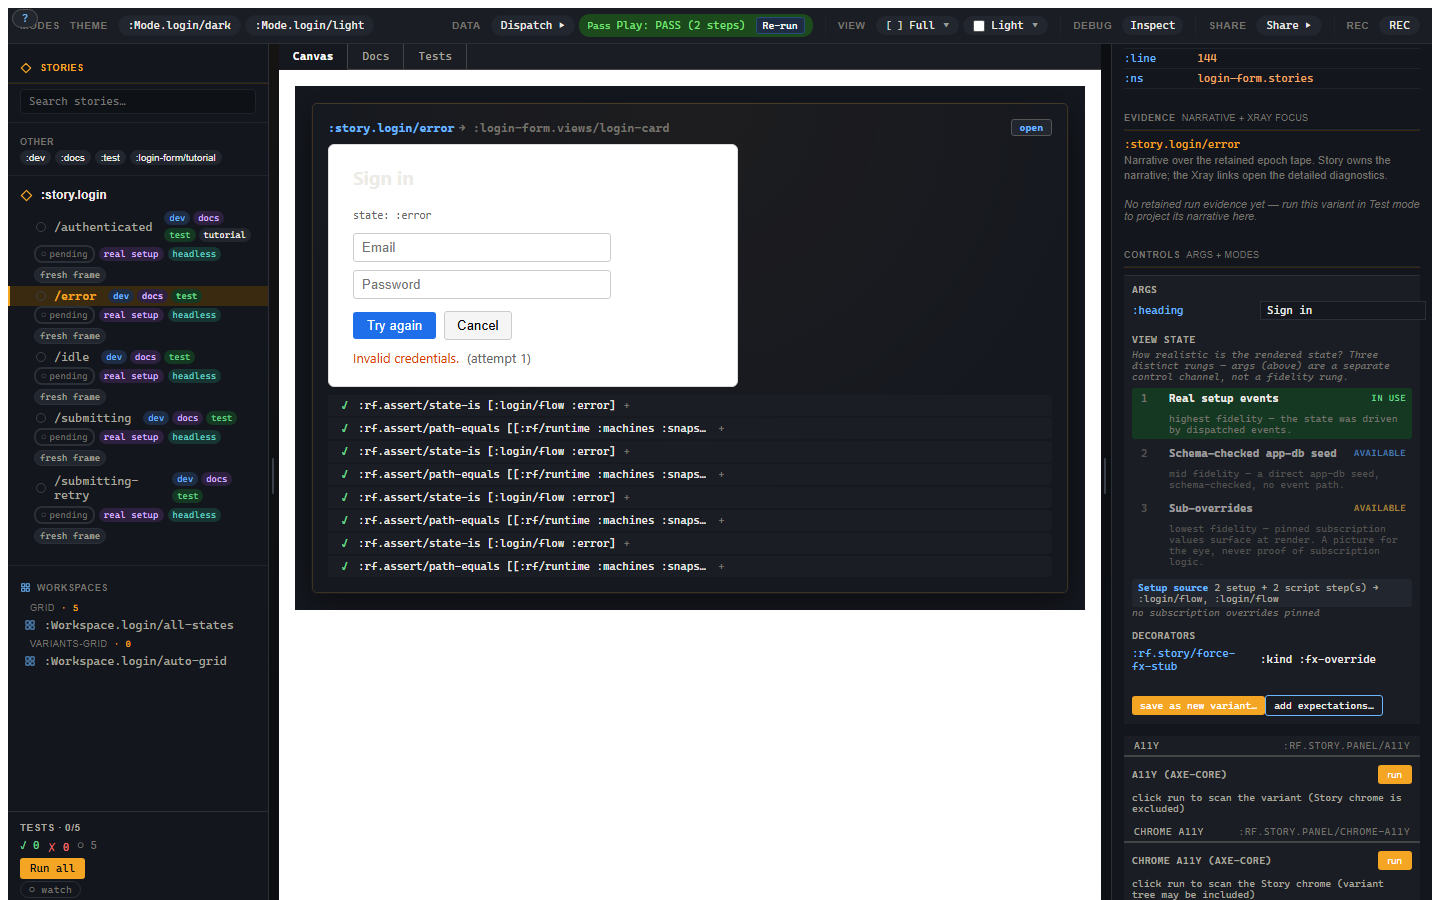Click the Email input field
The height and width of the screenshot is (900, 1440).
coord(482,247)
